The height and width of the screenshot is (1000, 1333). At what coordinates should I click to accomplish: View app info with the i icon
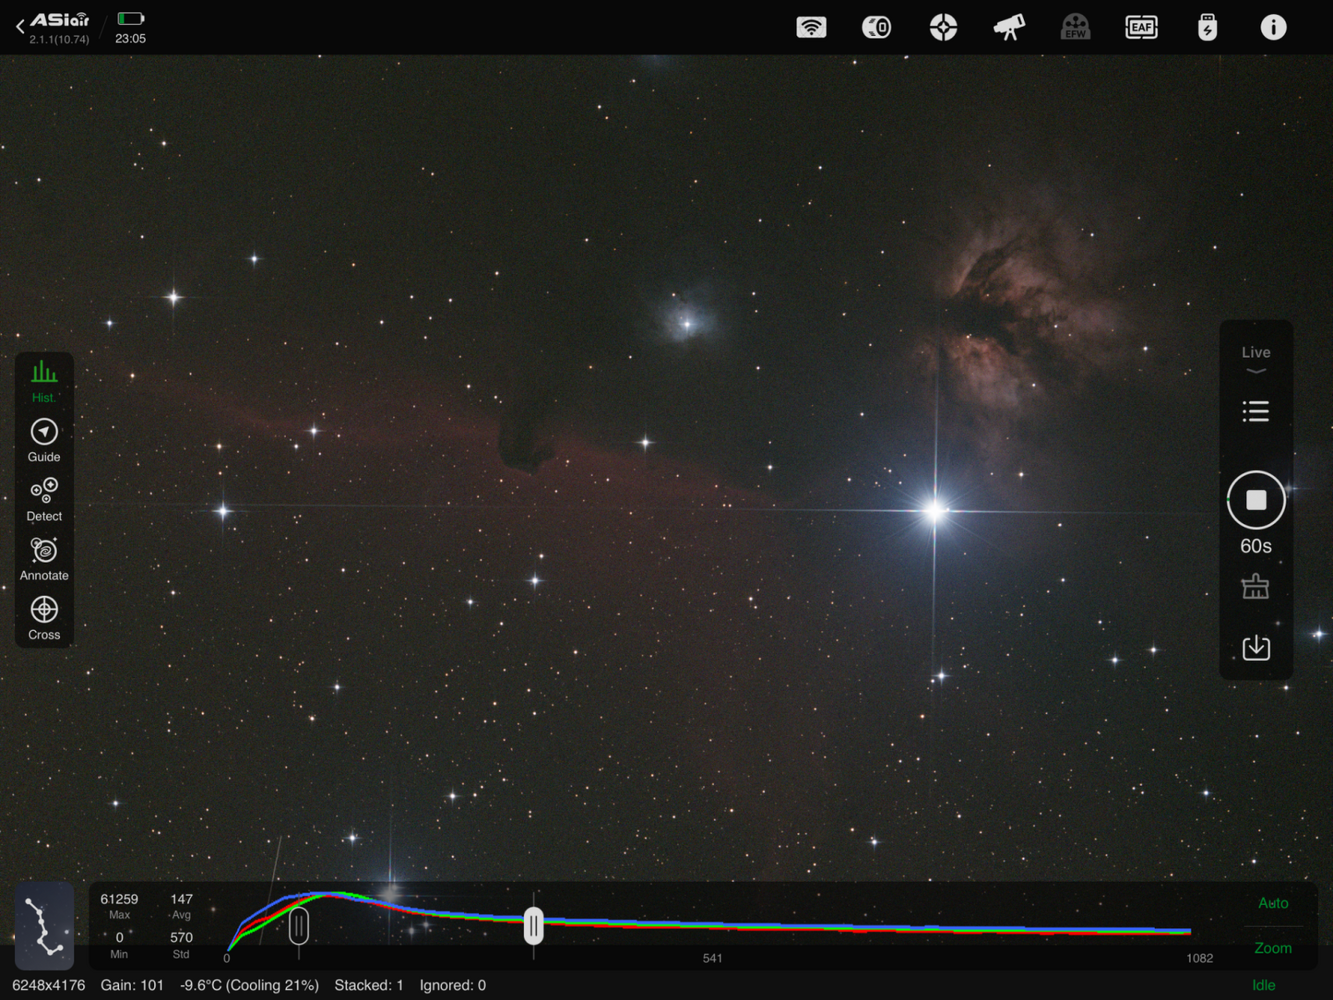(x=1273, y=27)
